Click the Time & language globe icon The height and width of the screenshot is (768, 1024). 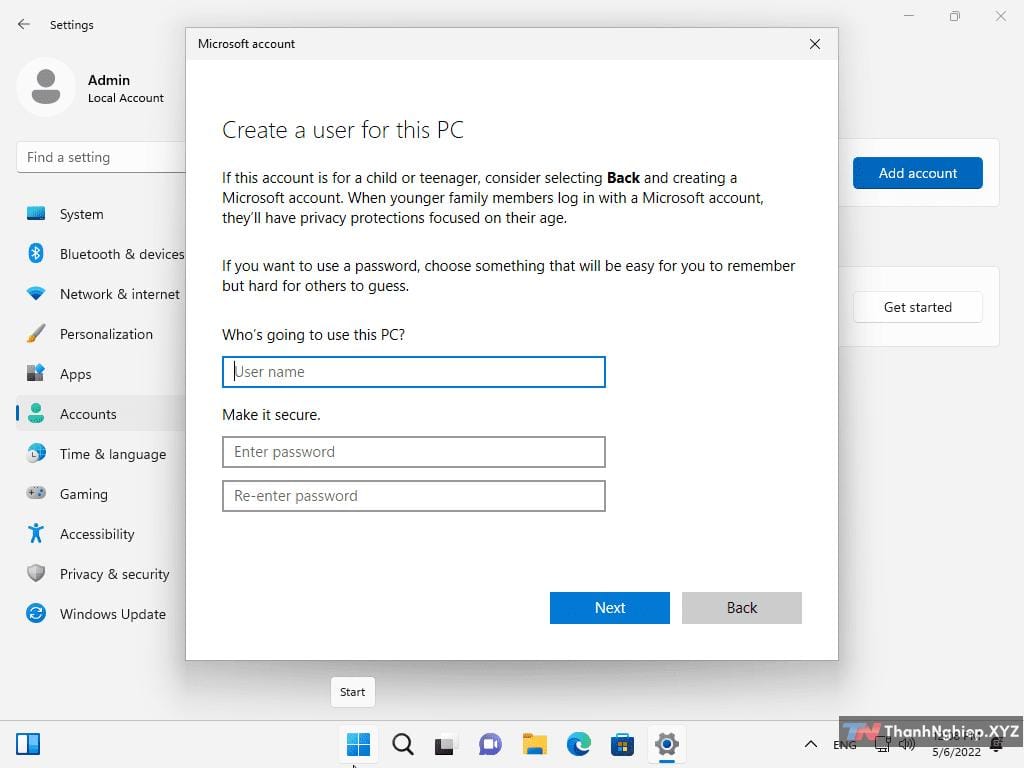pos(36,453)
